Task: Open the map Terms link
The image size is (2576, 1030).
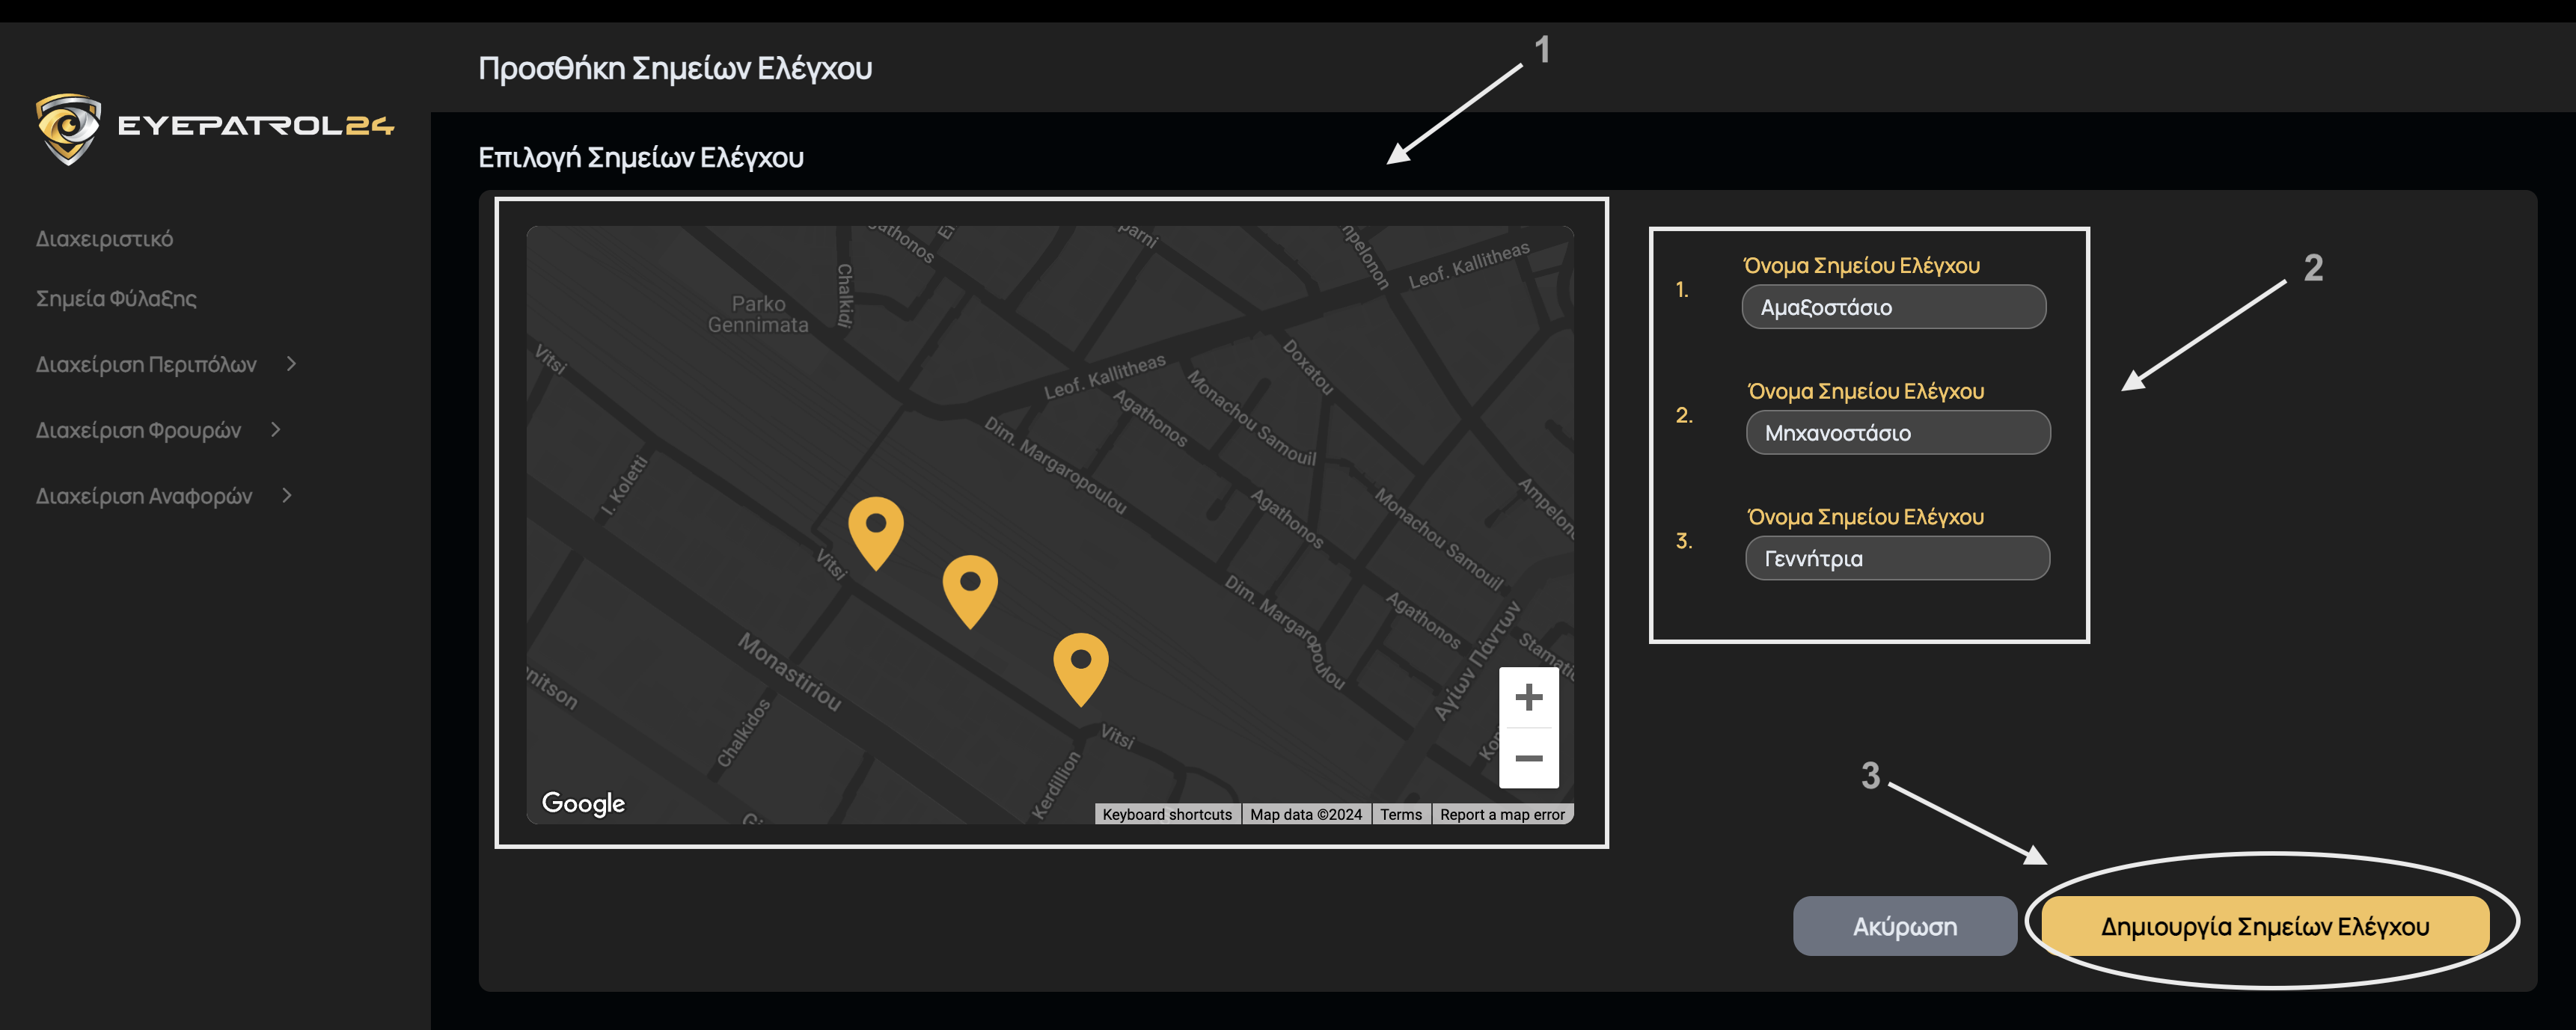Action: click(1400, 814)
